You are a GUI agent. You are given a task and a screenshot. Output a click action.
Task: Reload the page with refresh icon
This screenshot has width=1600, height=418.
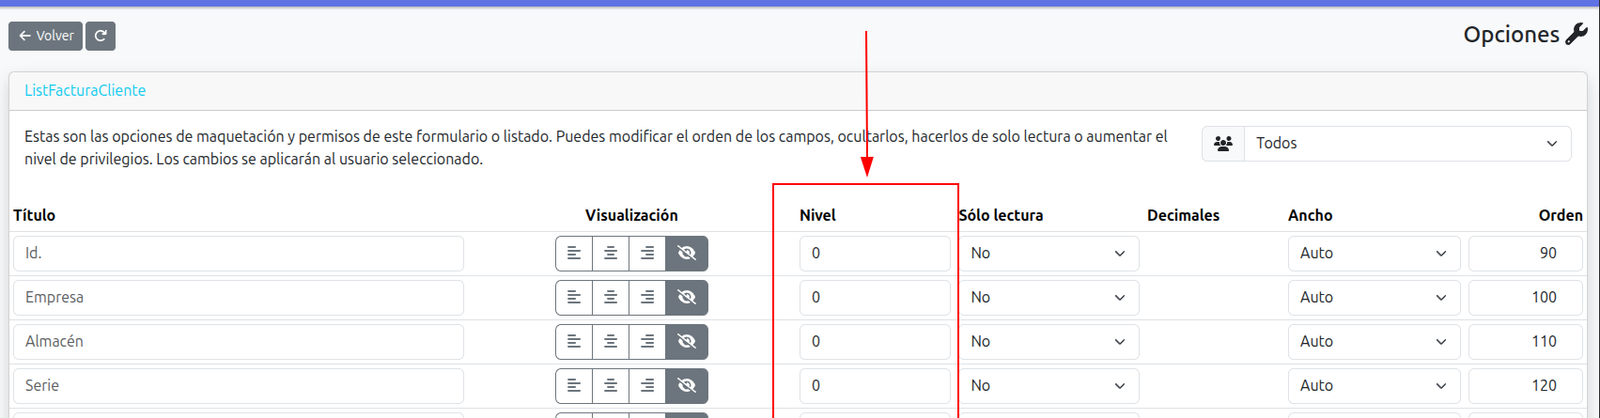point(101,36)
